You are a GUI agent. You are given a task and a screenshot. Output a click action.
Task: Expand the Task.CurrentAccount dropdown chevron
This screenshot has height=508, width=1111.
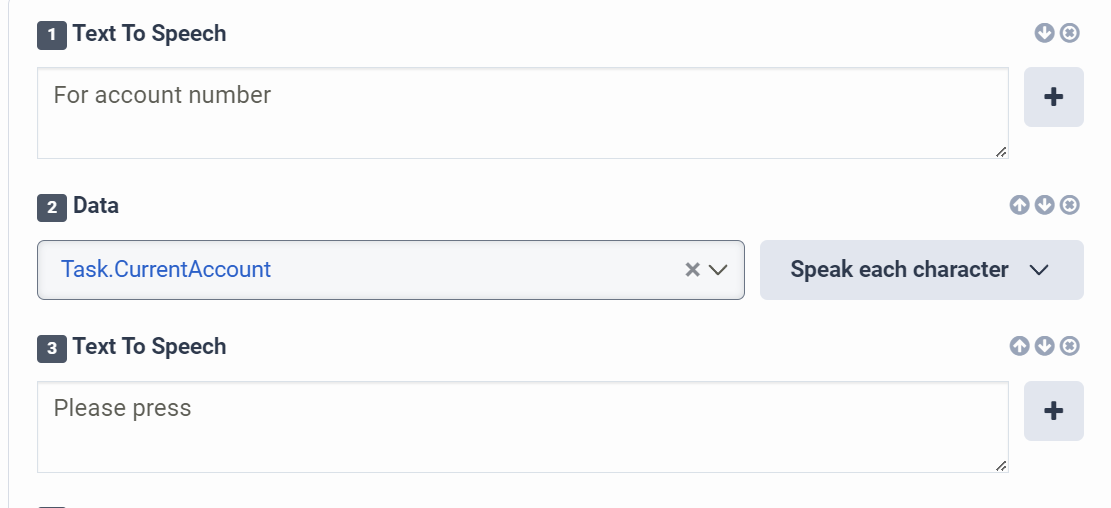(x=717, y=269)
